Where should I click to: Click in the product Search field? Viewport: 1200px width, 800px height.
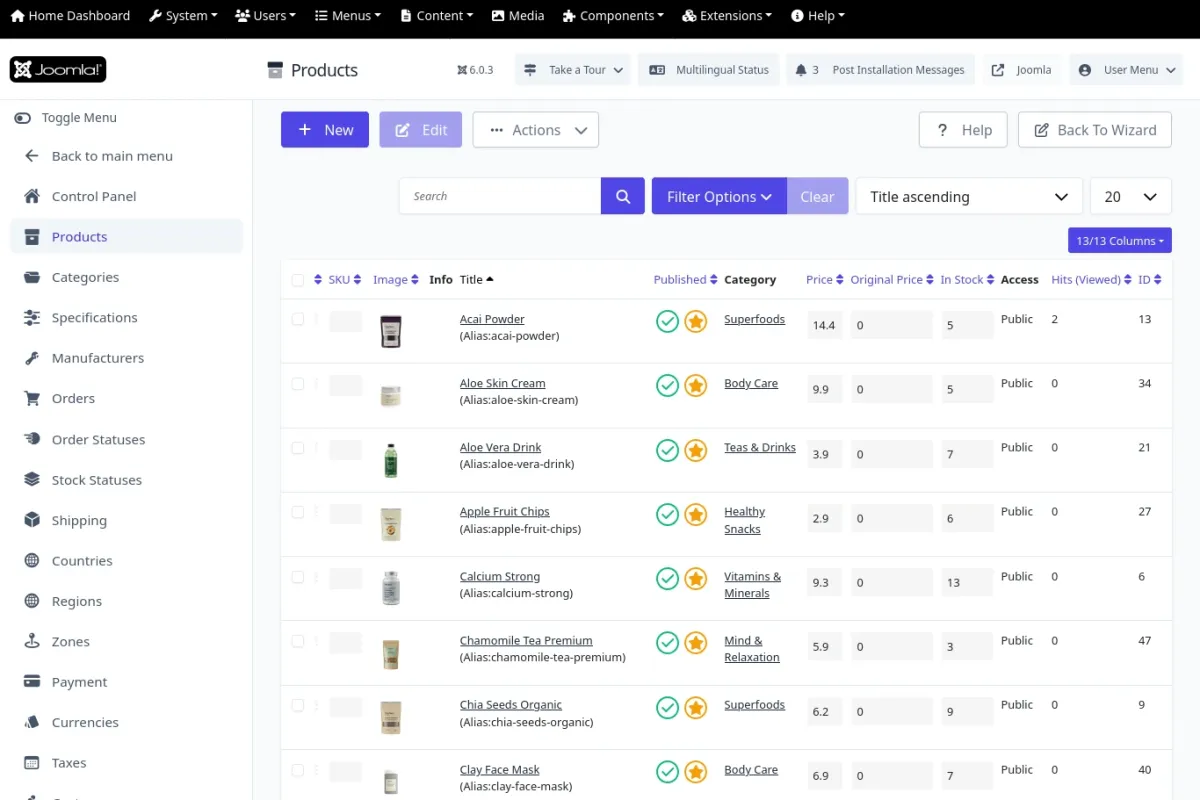500,197
